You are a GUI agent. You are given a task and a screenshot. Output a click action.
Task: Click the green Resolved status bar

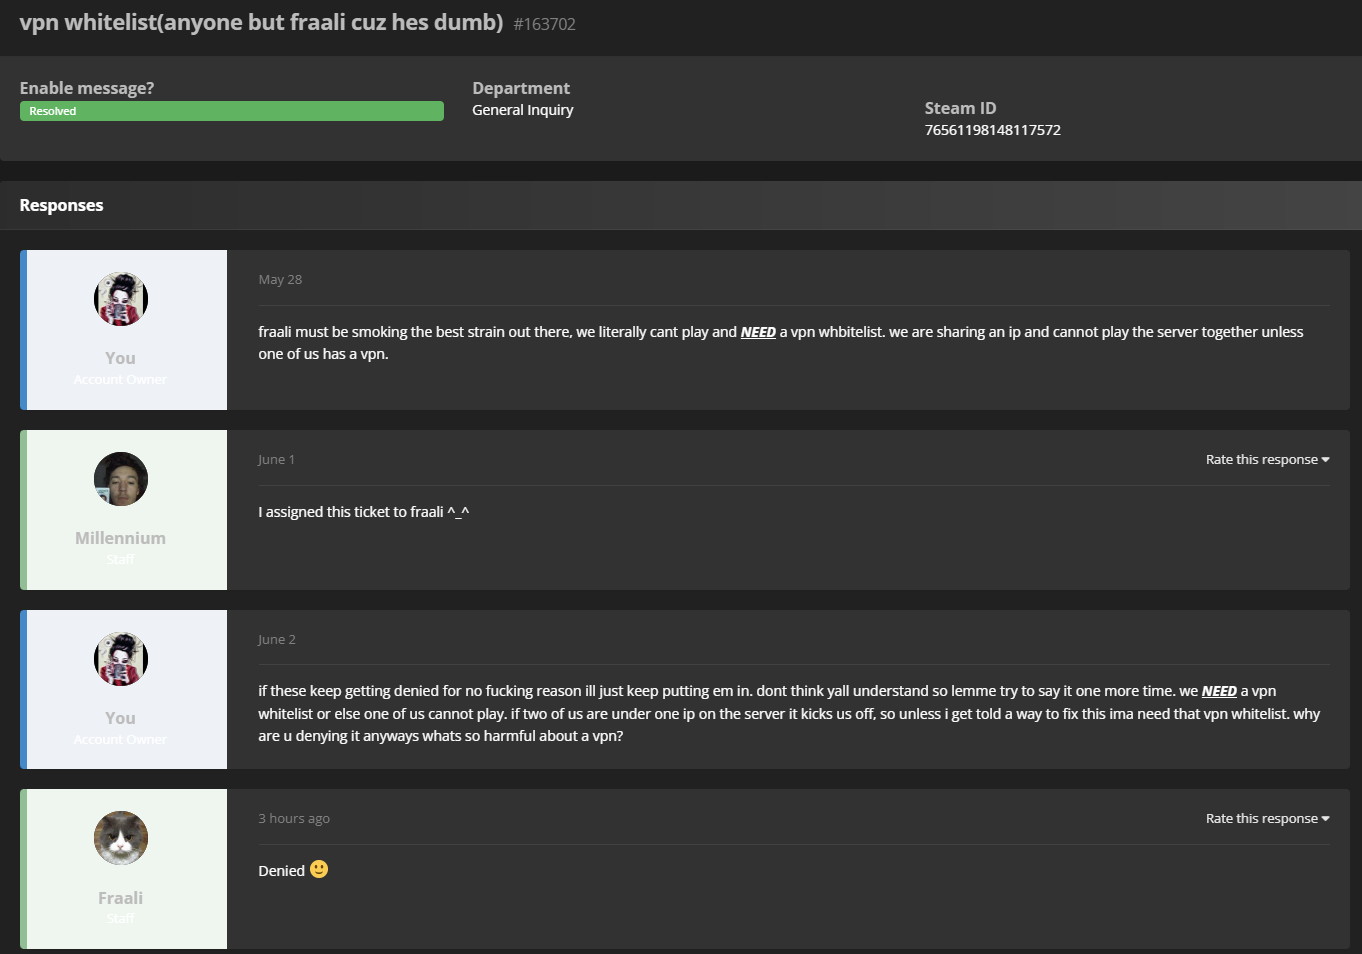coord(232,111)
